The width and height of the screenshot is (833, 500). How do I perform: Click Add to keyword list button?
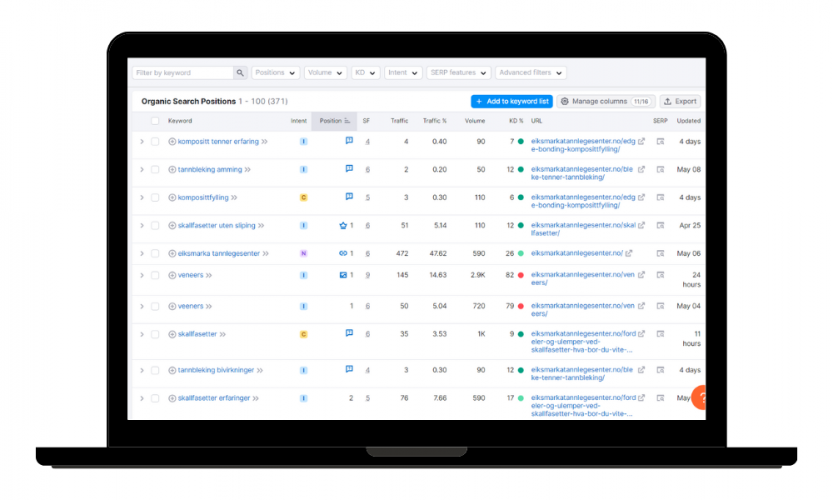[512, 101]
